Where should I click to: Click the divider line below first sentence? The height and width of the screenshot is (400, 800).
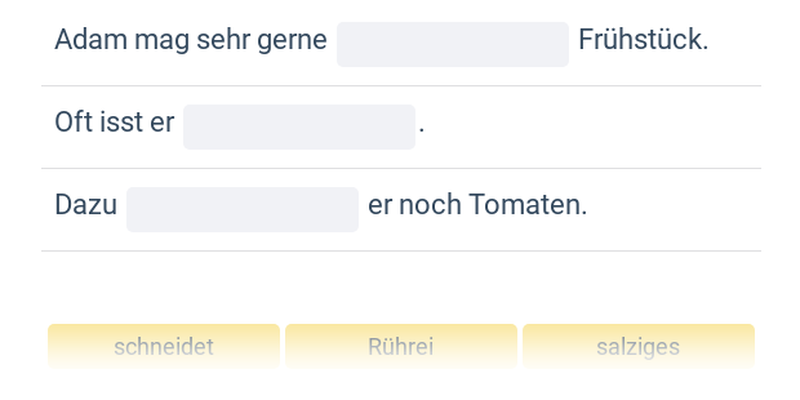(400, 86)
